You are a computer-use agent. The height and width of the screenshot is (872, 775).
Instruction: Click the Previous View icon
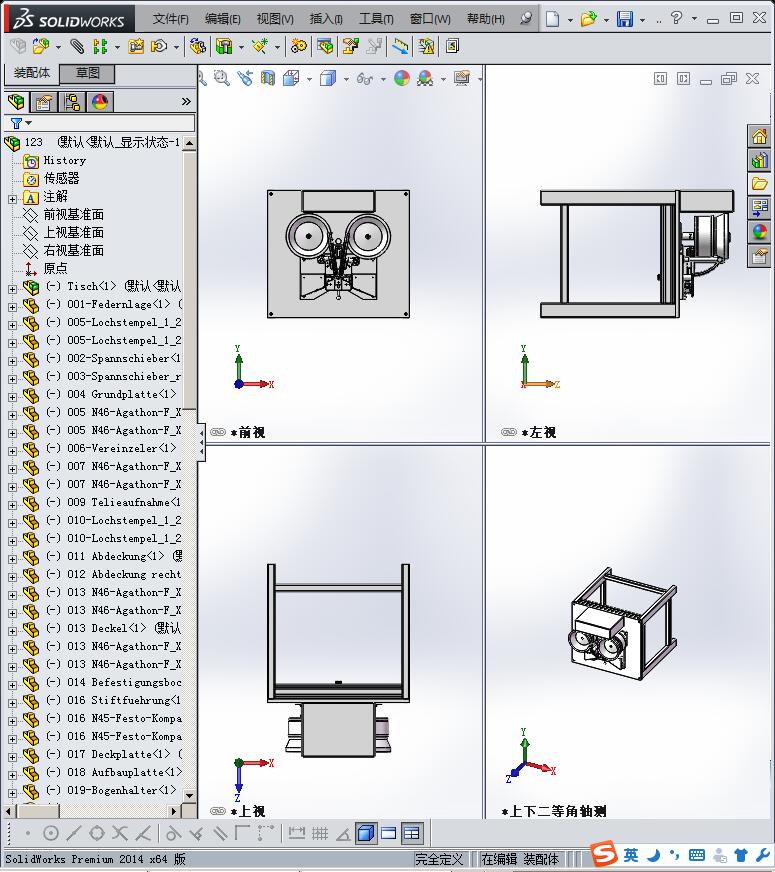tap(245, 78)
